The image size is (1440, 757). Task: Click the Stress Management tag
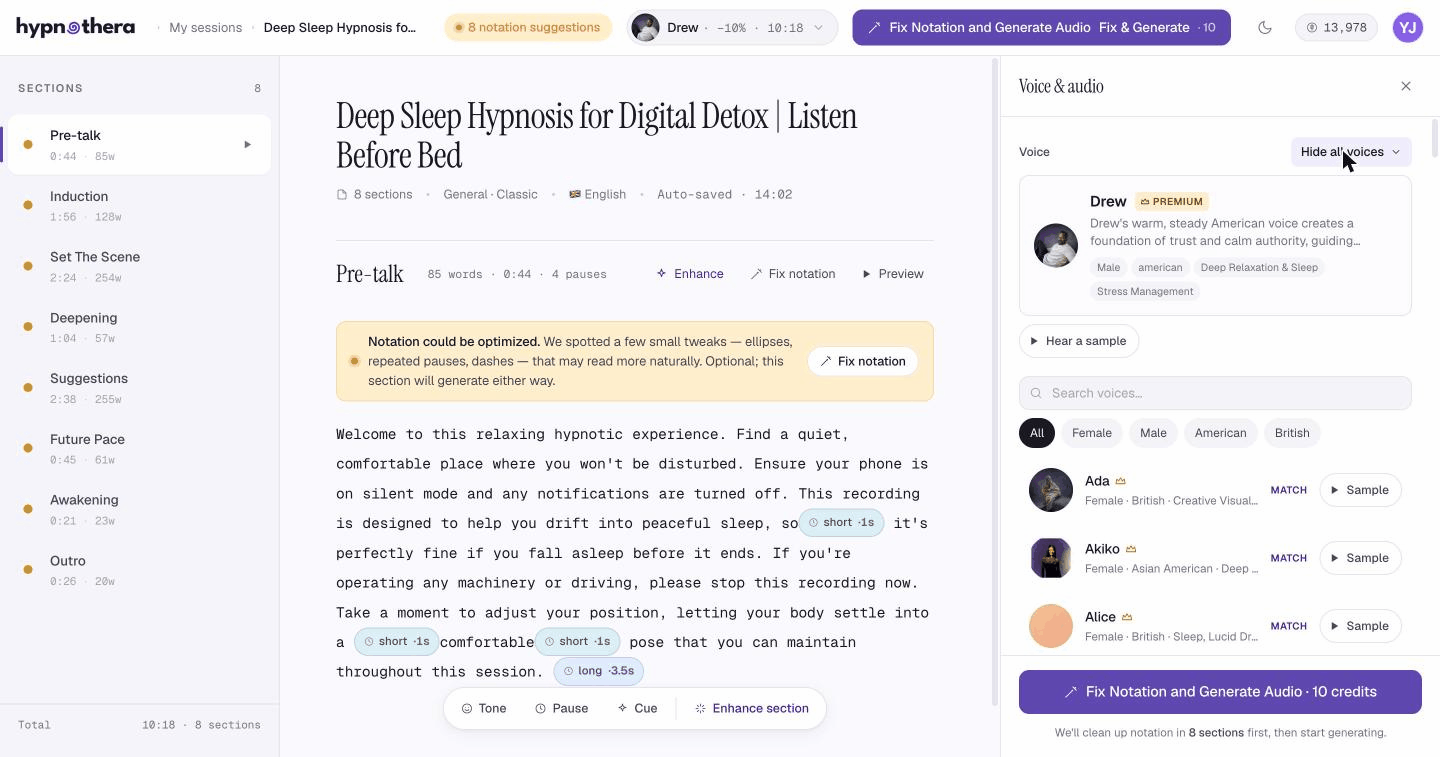point(1145,291)
